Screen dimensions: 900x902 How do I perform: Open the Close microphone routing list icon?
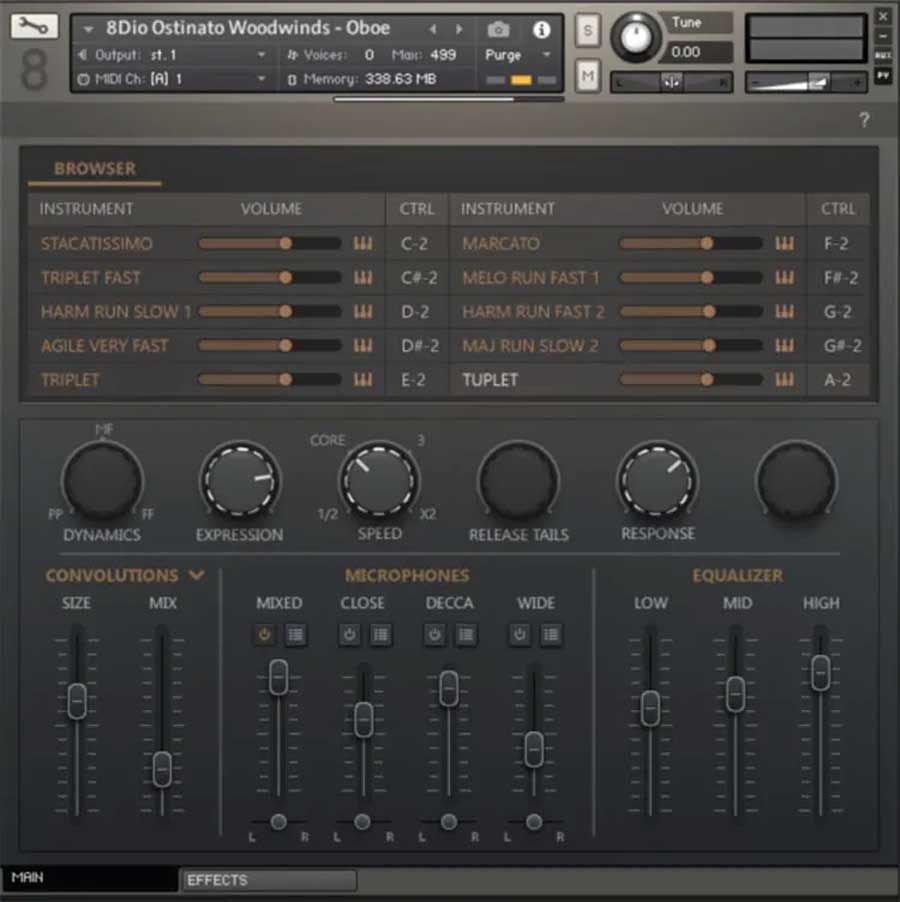coord(381,635)
